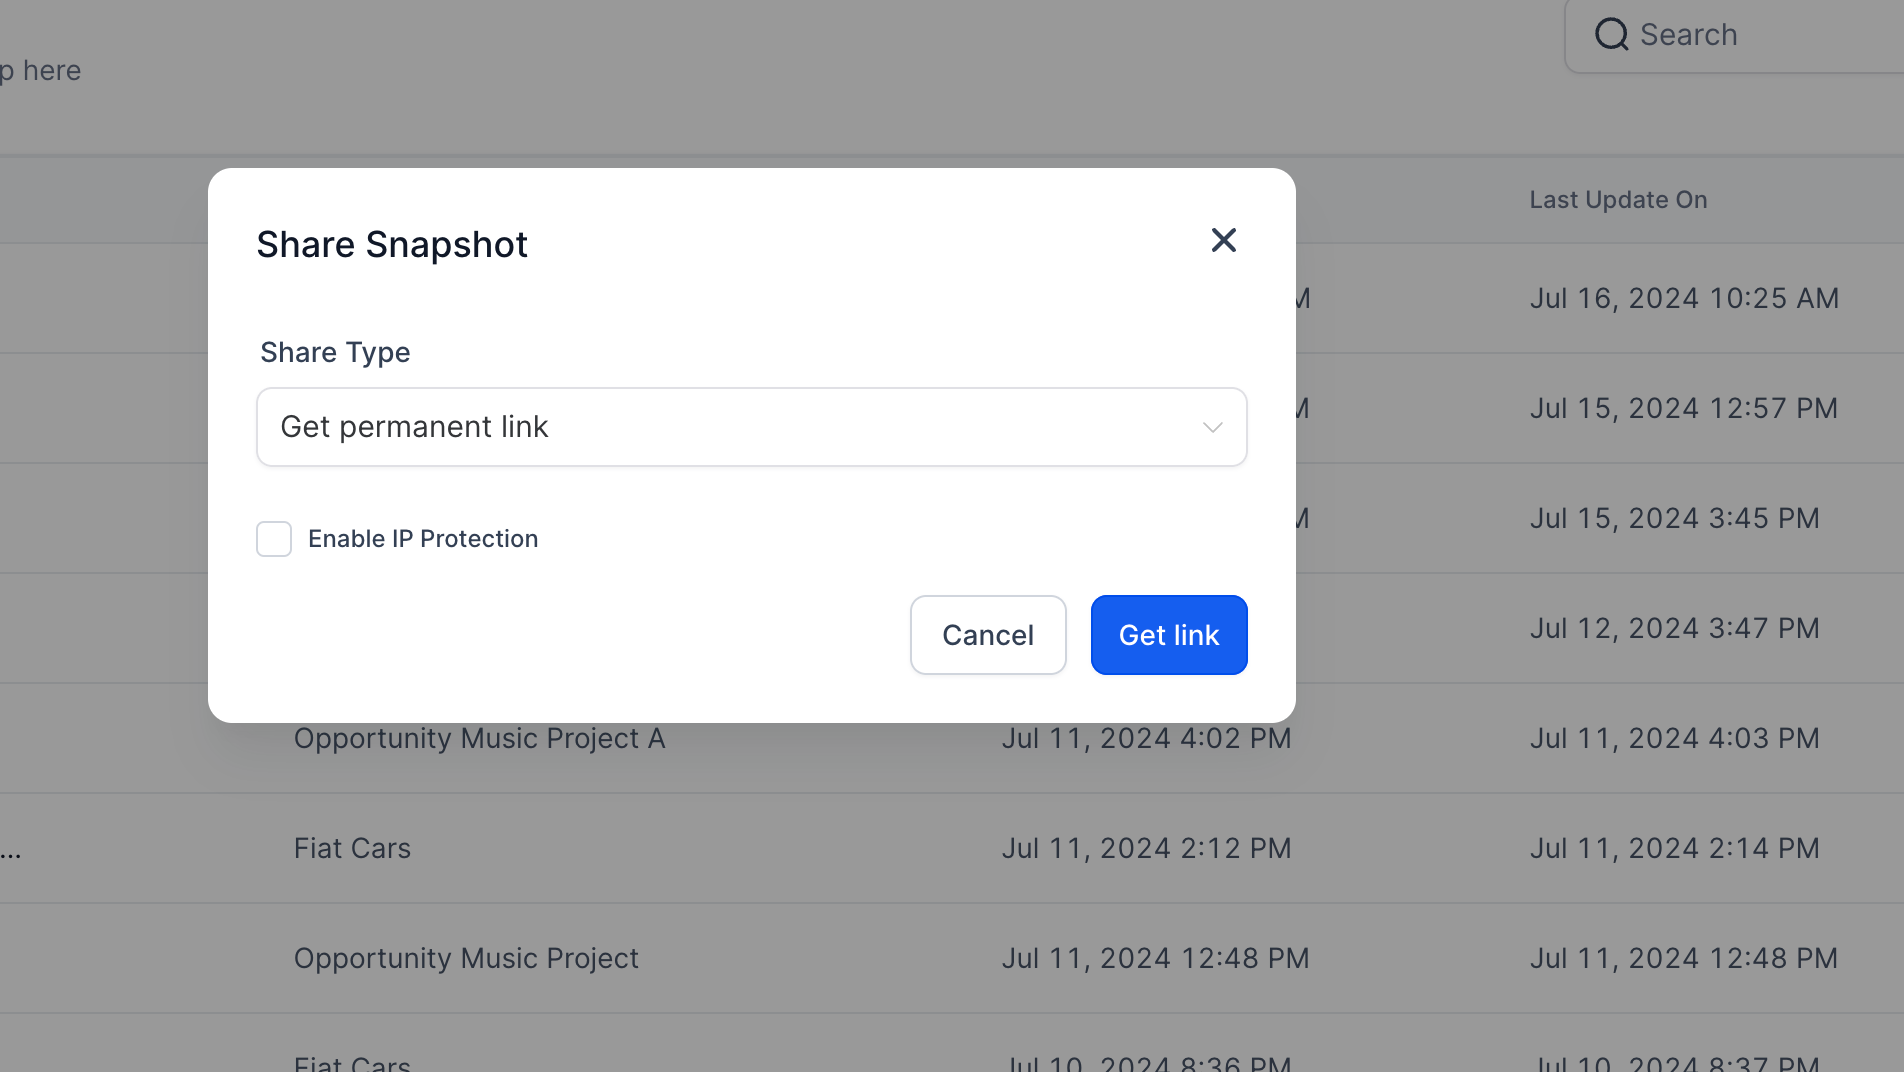Click the Get permanent link text
The image size is (1904, 1072).
pos(414,427)
